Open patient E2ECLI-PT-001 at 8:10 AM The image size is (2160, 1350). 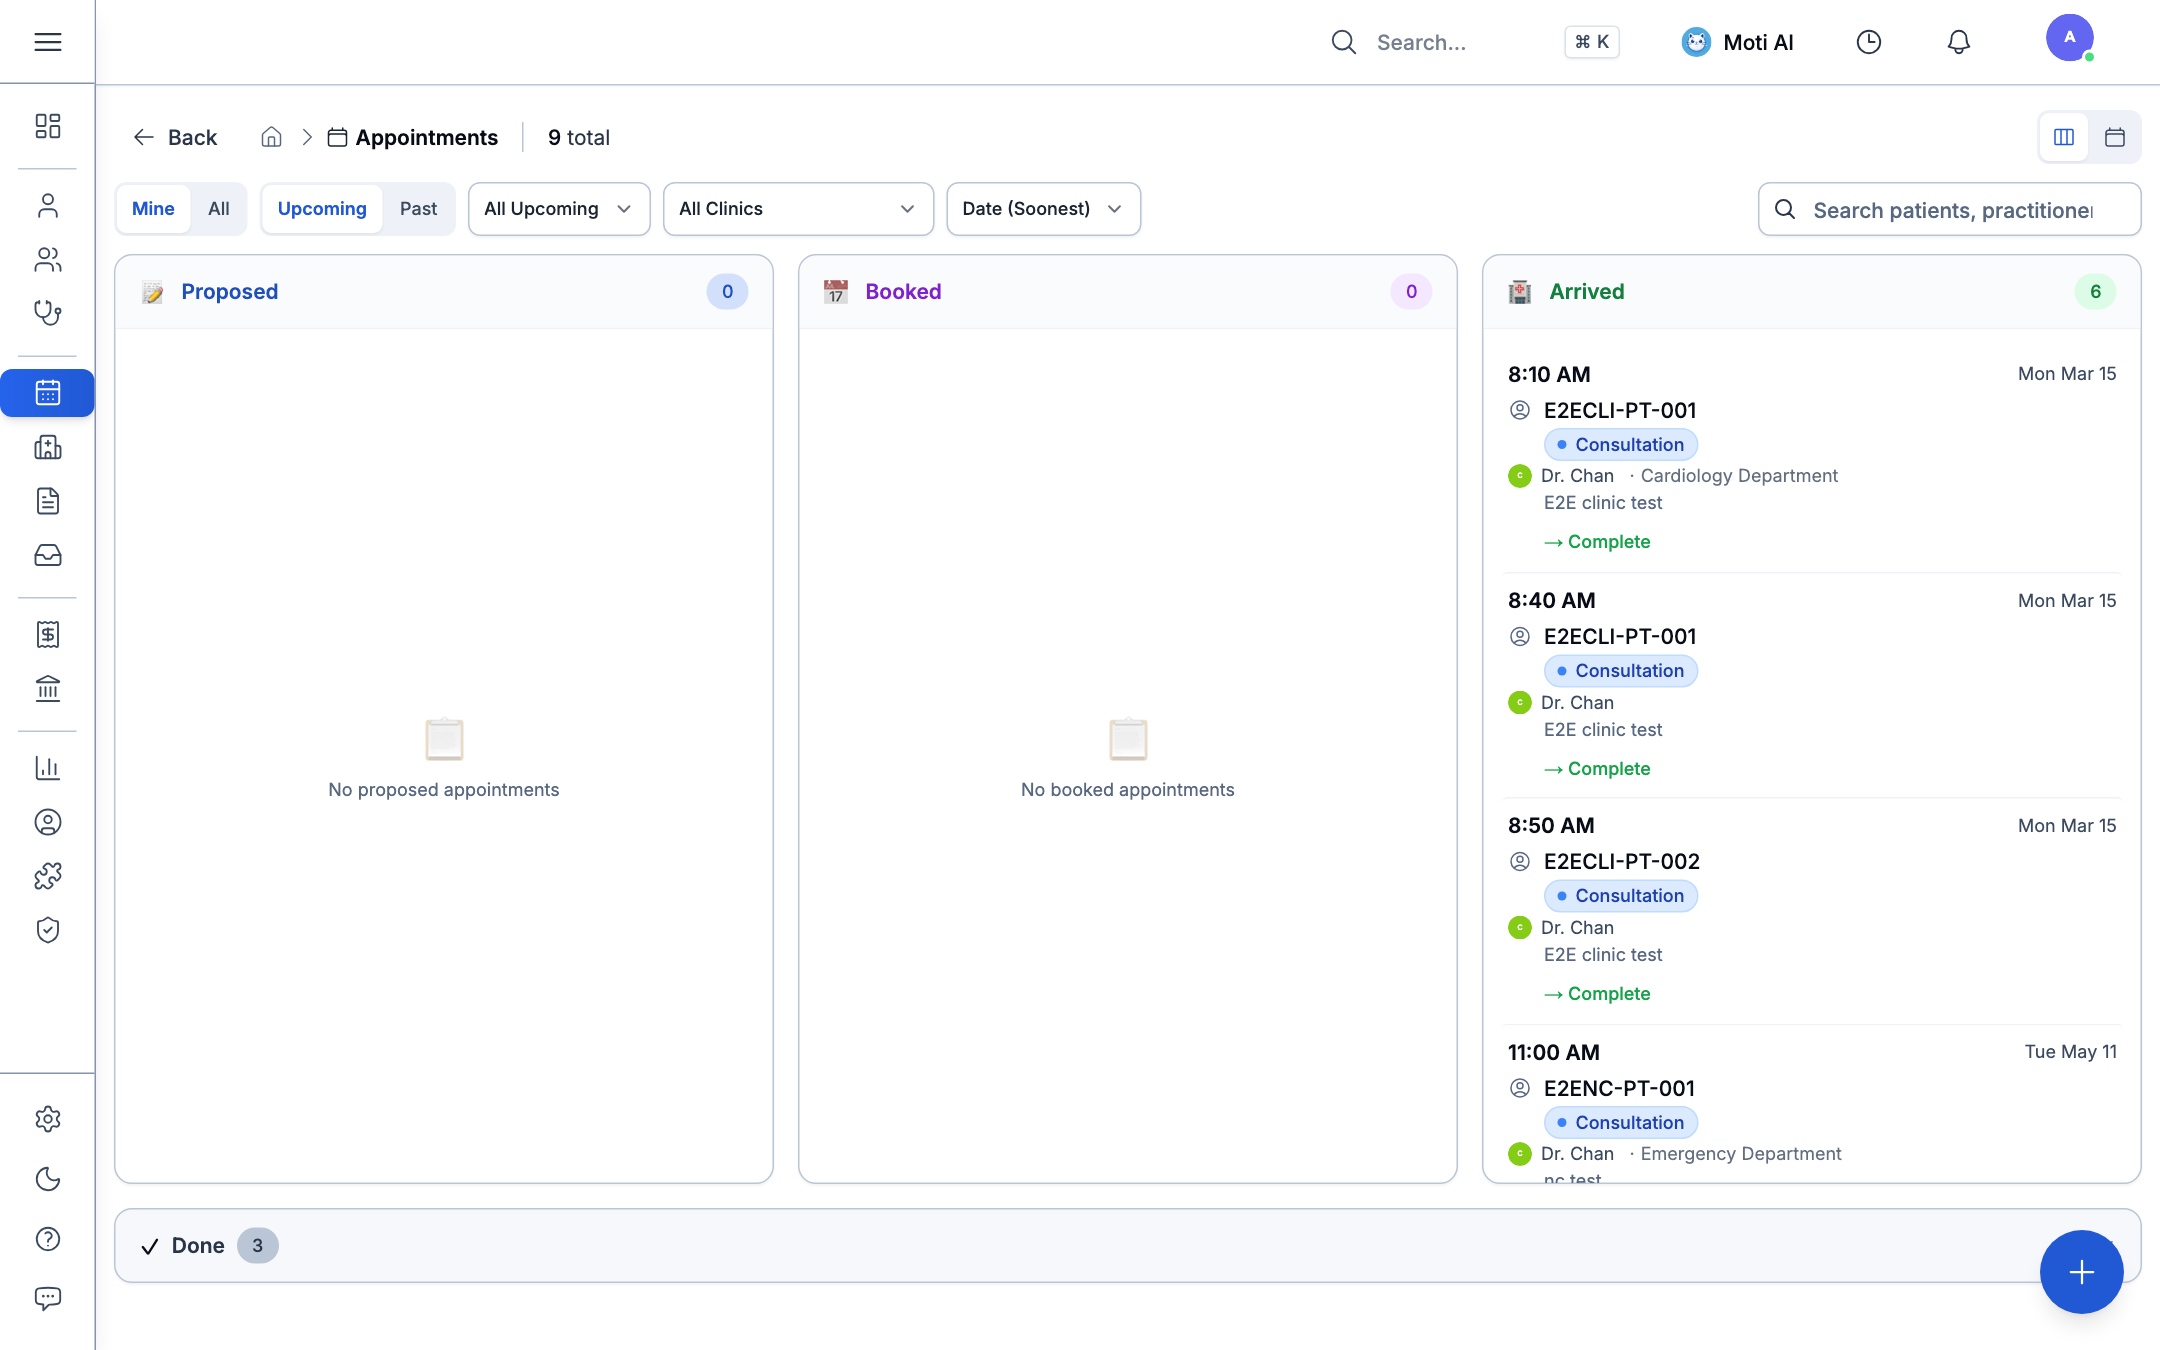pyautogui.click(x=1620, y=410)
